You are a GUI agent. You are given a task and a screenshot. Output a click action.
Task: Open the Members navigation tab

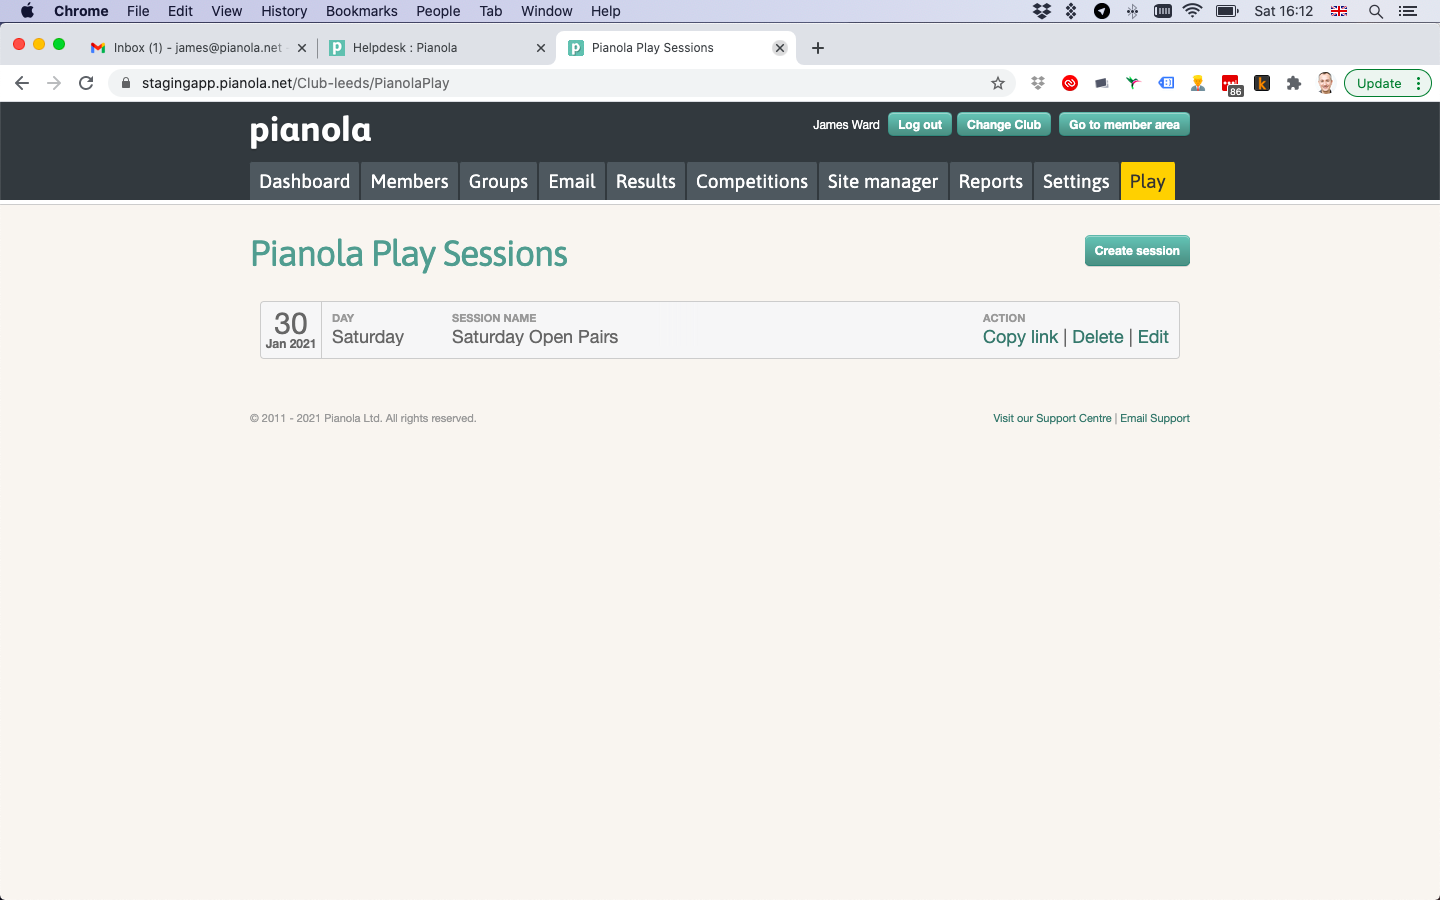click(409, 181)
